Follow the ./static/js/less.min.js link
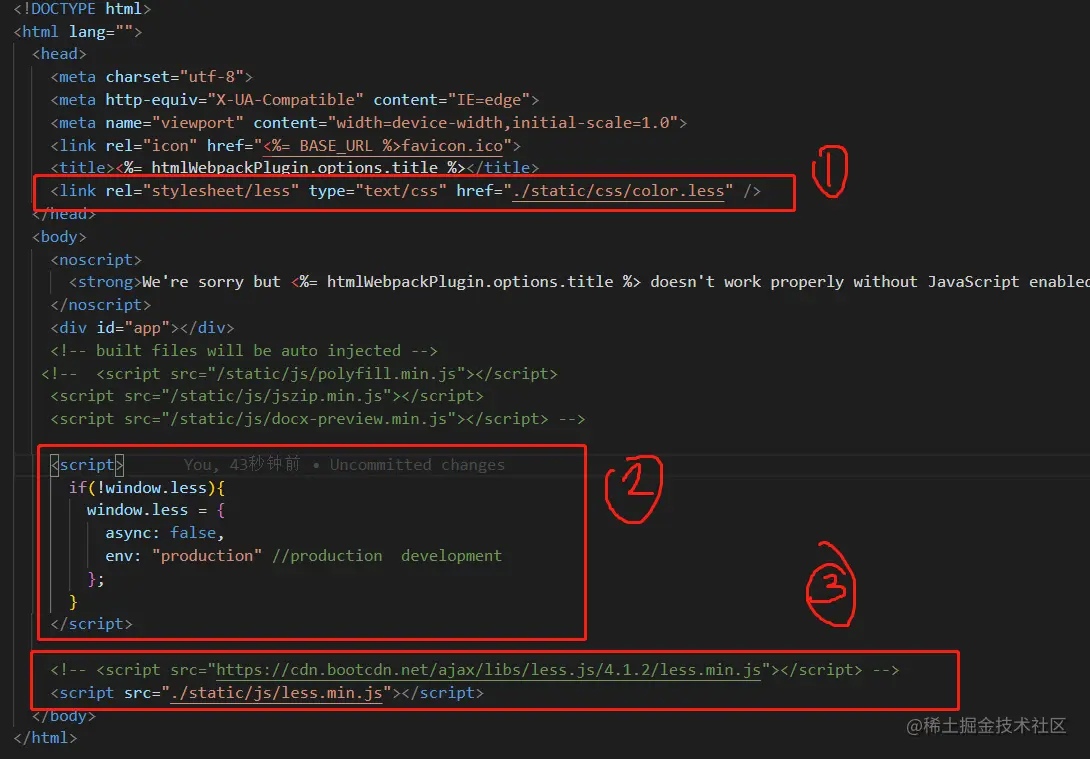 (276, 693)
